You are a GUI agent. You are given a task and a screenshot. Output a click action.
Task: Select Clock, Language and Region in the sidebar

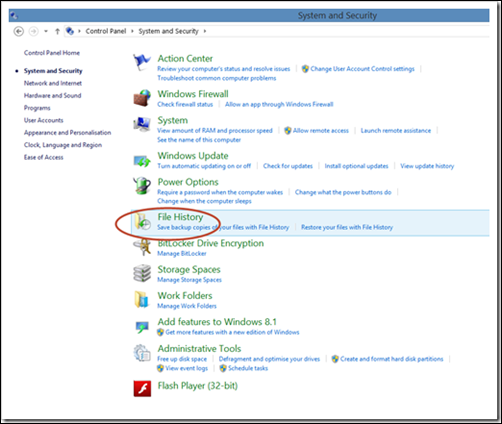coord(63,145)
